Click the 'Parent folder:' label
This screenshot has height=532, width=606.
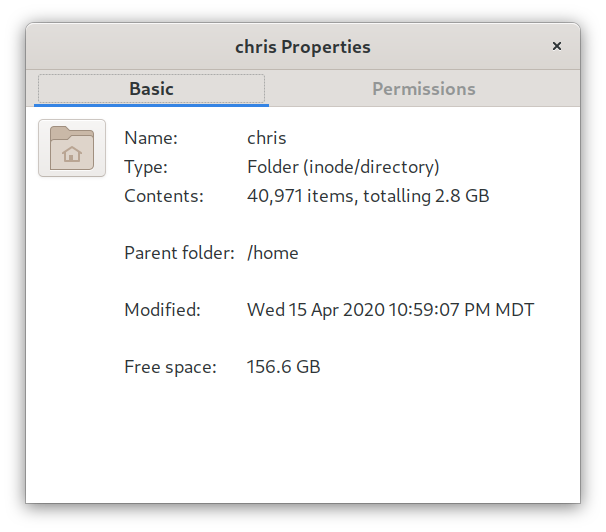179,253
